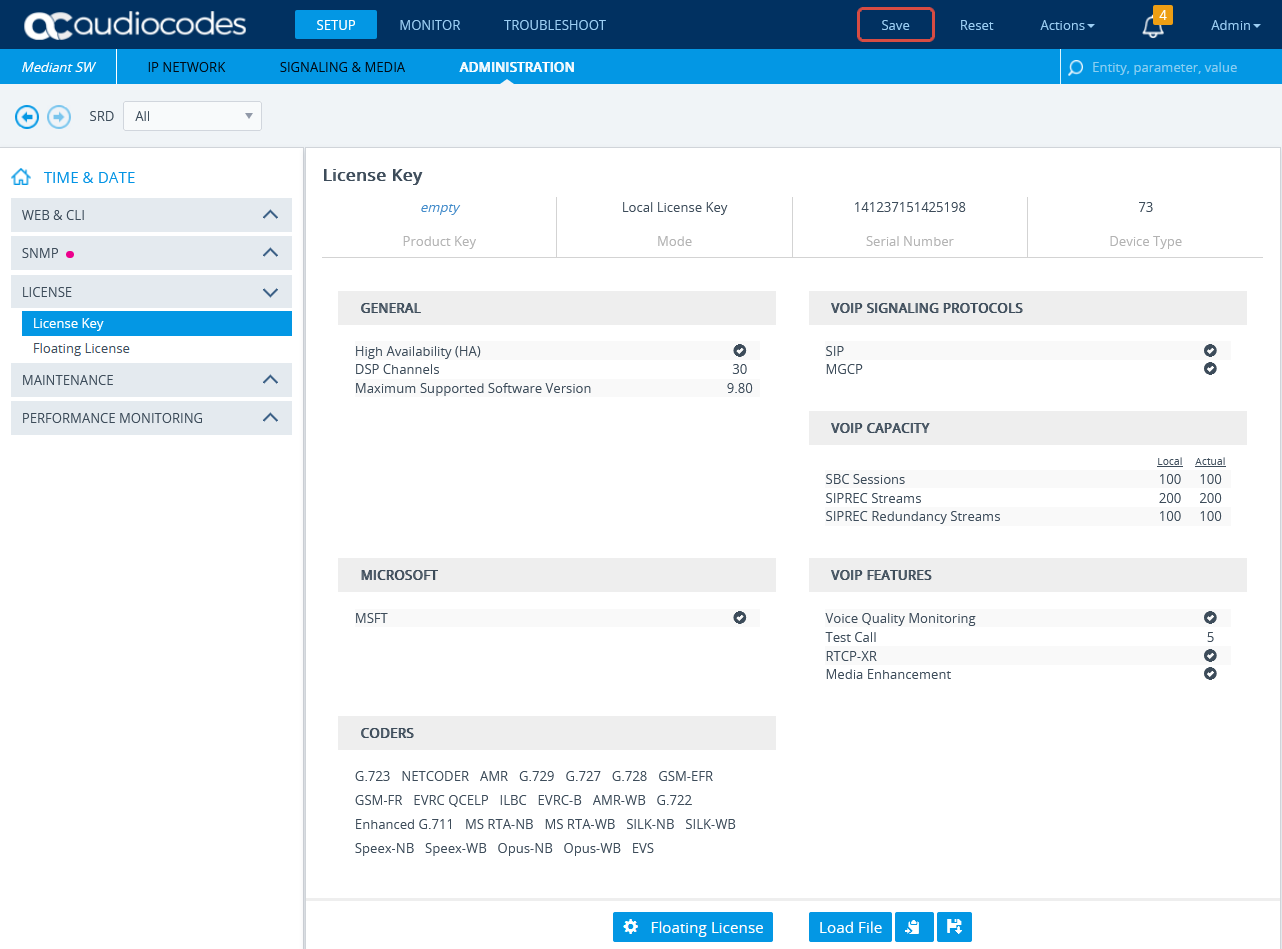Expand the SNMP section
1282x949 pixels.
pyautogui.click(x=151, y=253)
